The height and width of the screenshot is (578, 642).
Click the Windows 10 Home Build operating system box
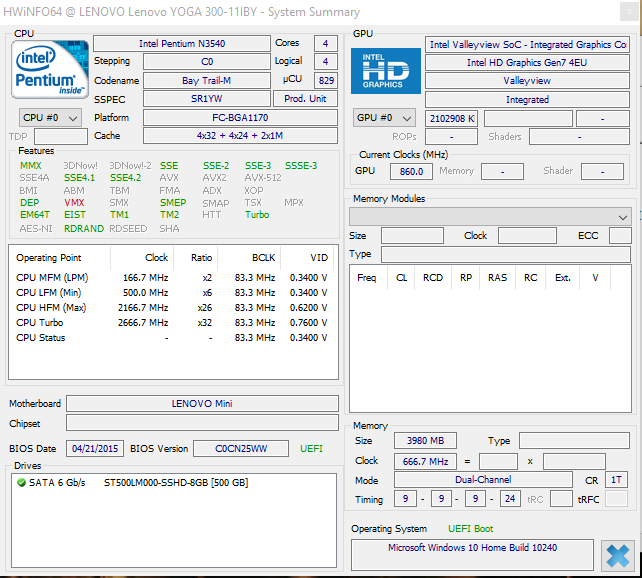coord(472,549)
